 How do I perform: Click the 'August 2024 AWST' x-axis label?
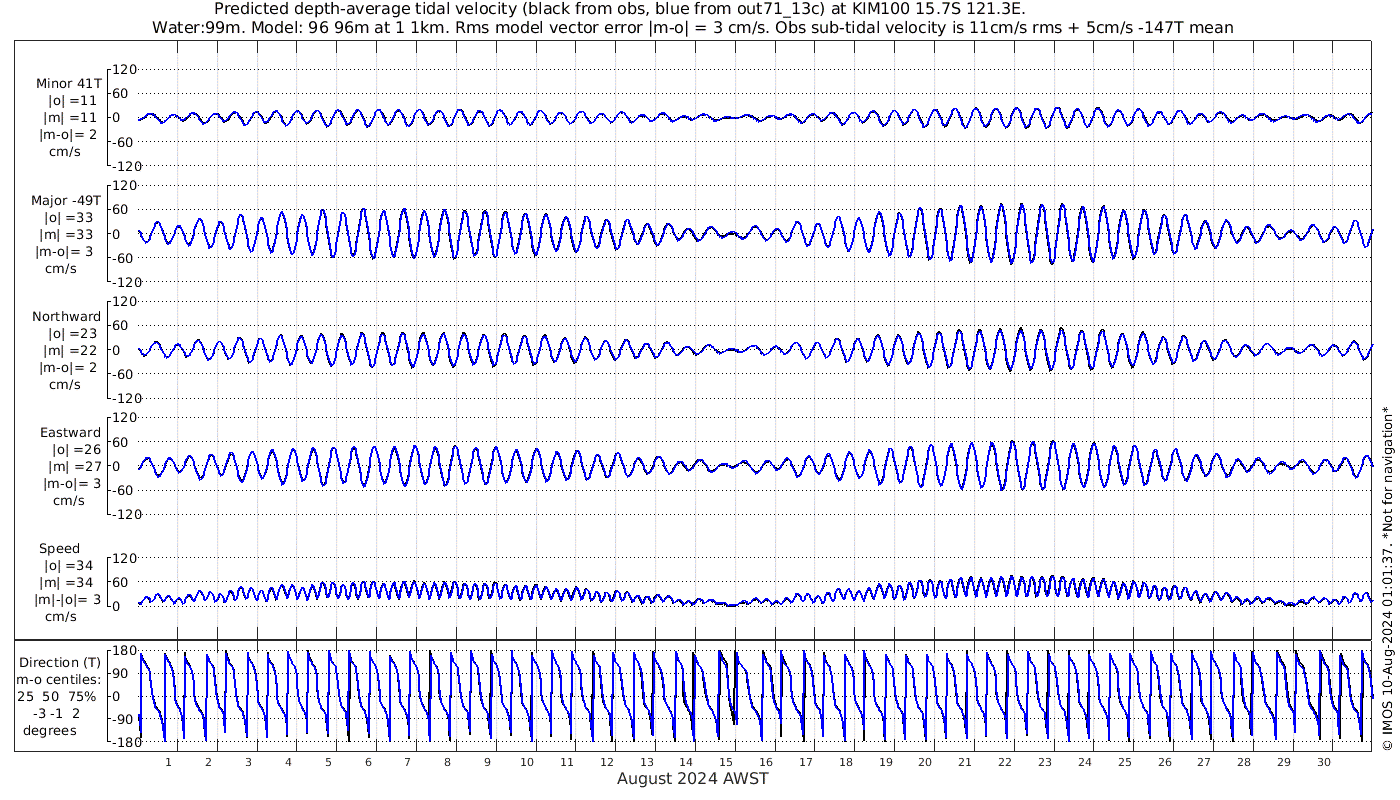pyautogui.click(x=692, y=779)
